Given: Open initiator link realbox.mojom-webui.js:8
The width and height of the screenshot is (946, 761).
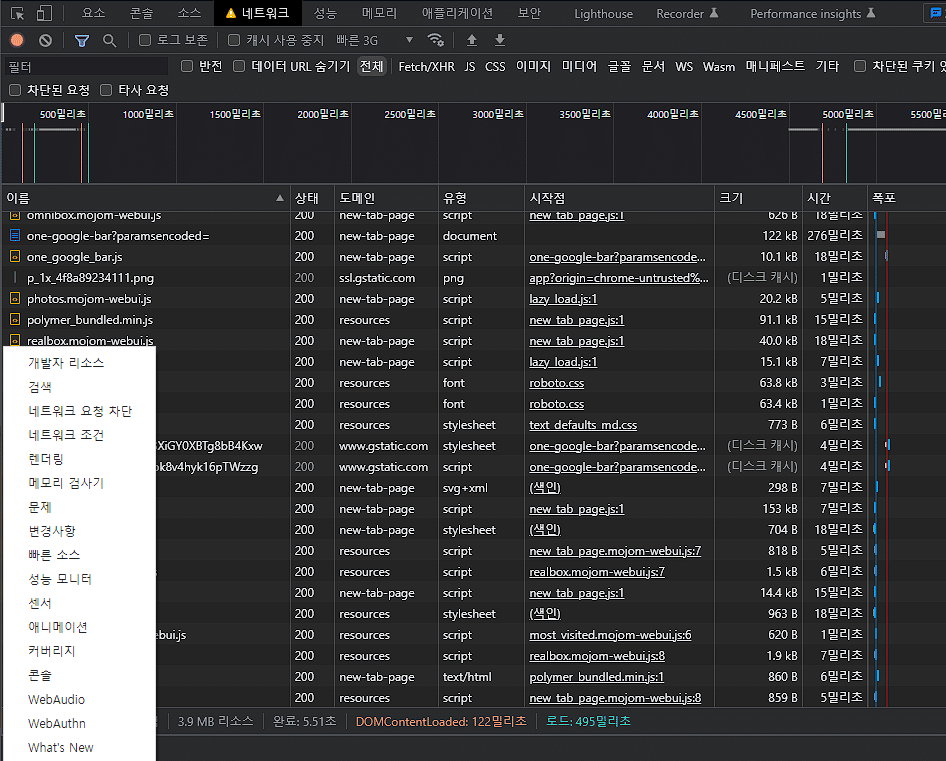Looking at the screenshot, I should tap(597, 656).
